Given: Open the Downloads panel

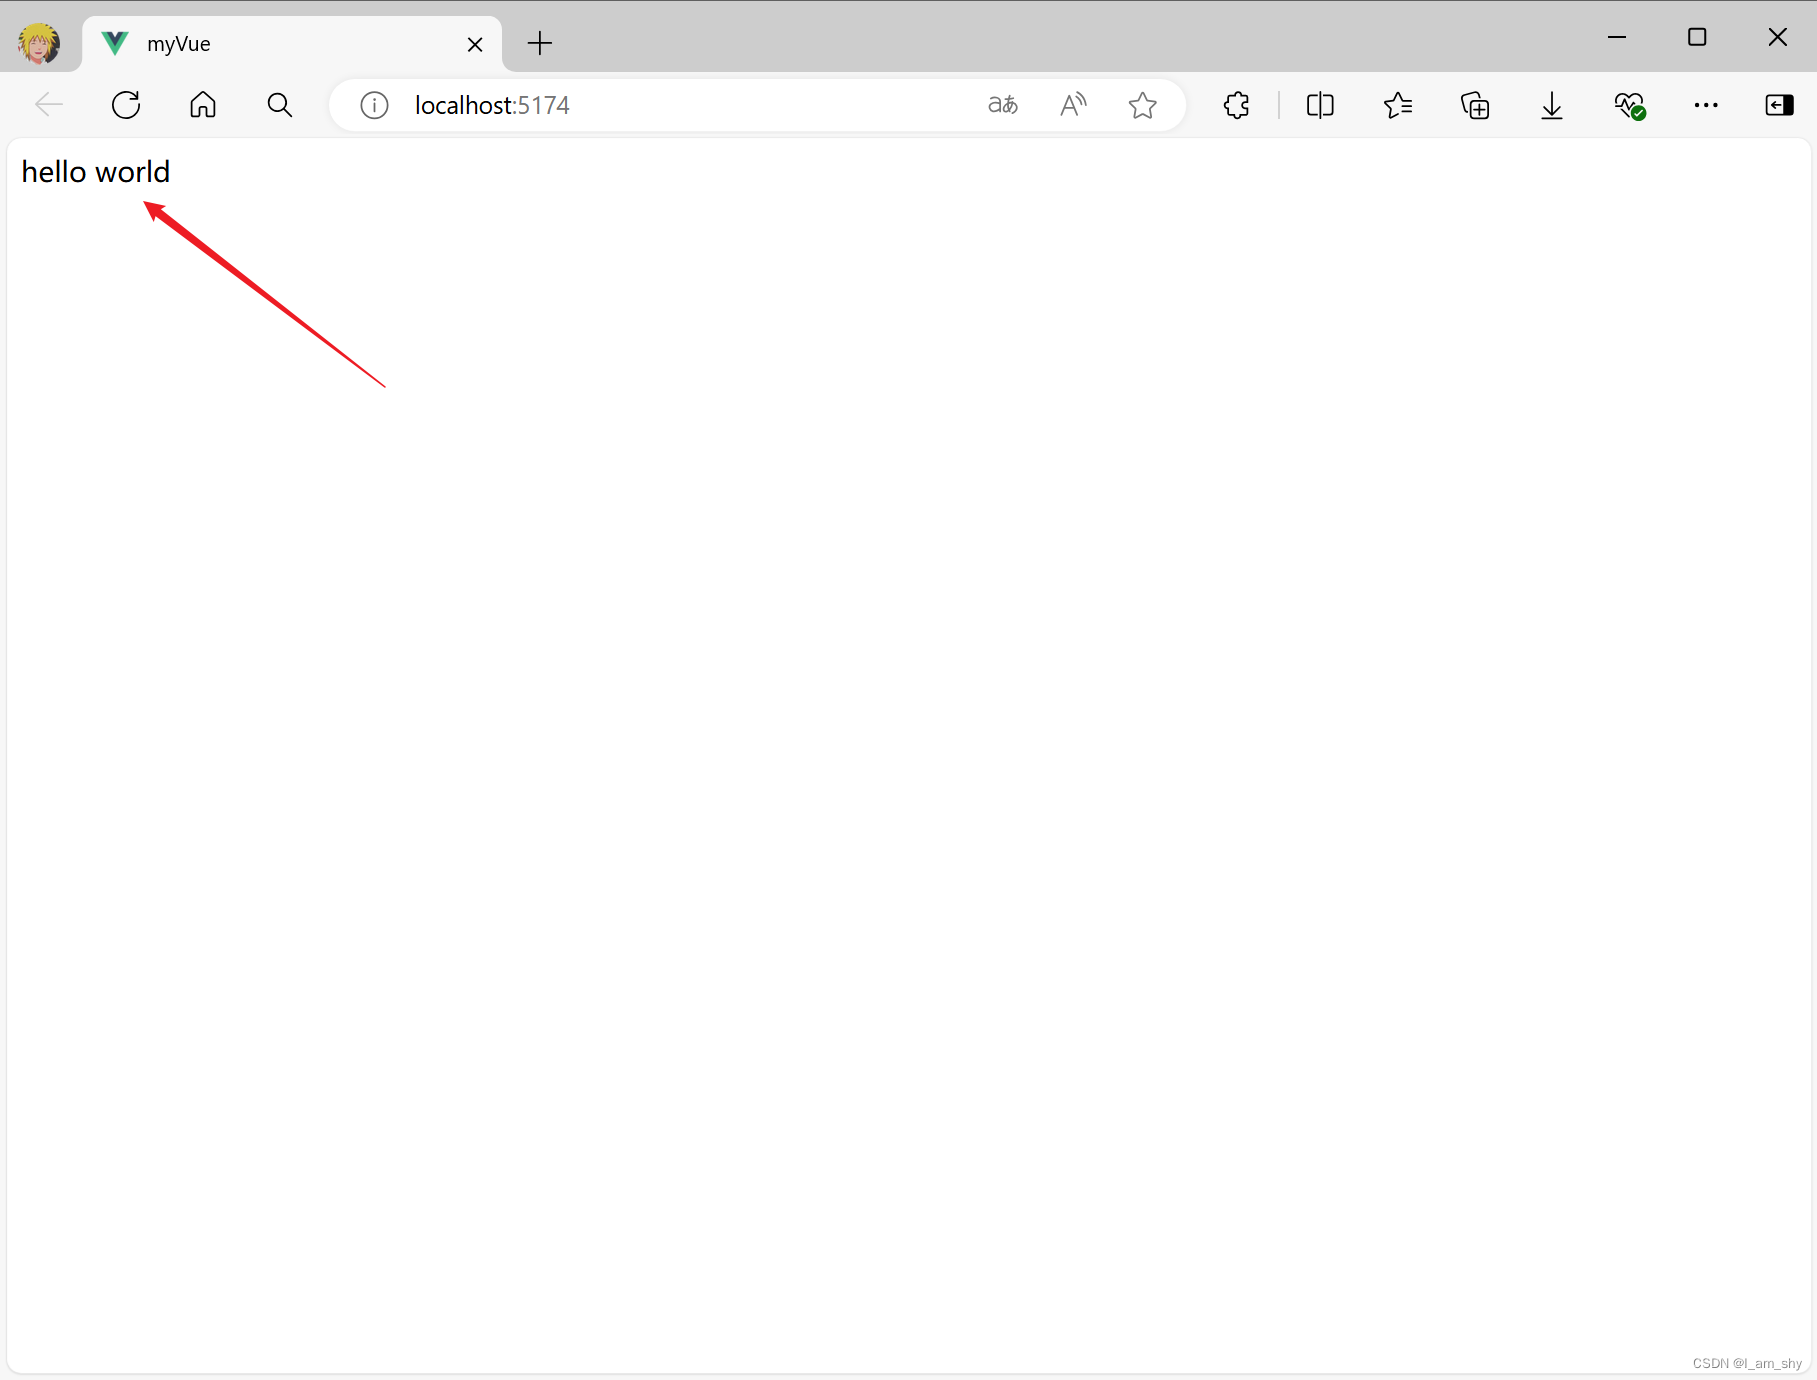Looking at the screenshot, I should pyautogui.click(x=1552, y=105).
